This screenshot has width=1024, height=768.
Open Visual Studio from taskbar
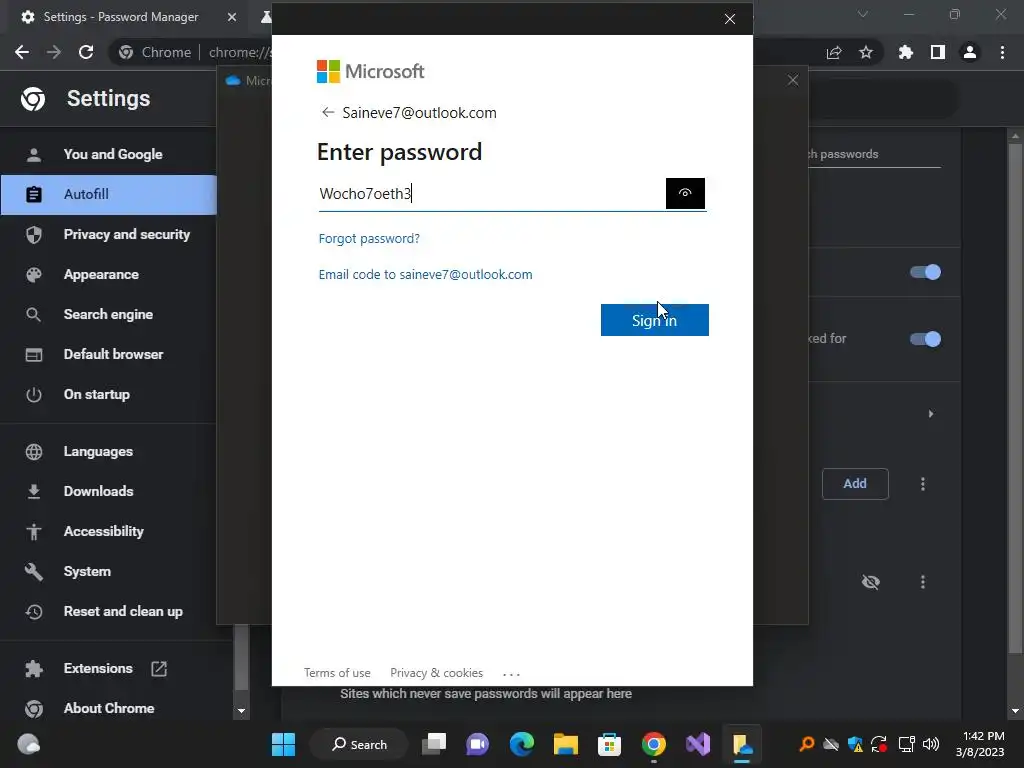point(697,744)
